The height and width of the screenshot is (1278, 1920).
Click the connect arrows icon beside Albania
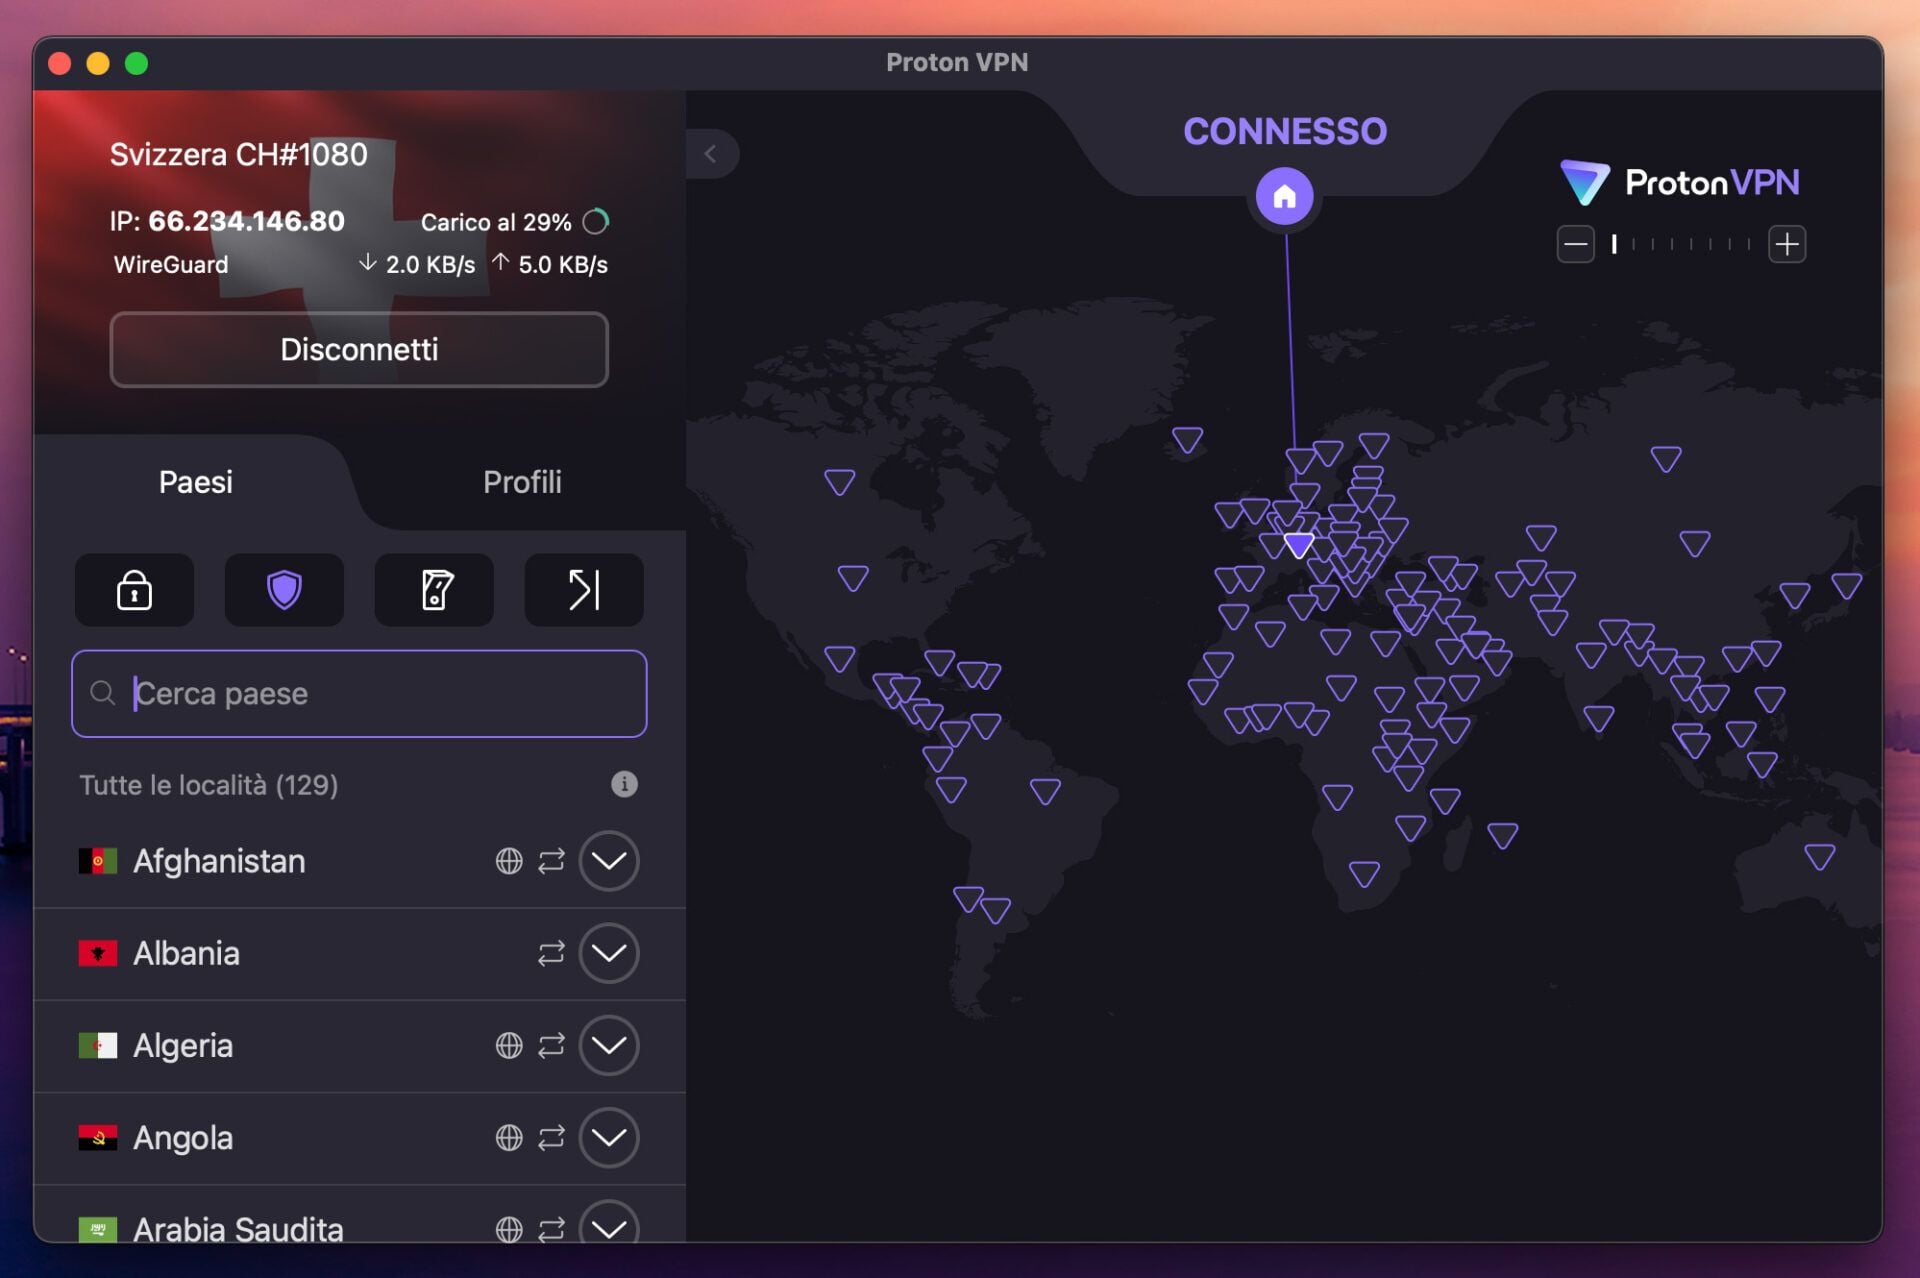tap(551, 953)
